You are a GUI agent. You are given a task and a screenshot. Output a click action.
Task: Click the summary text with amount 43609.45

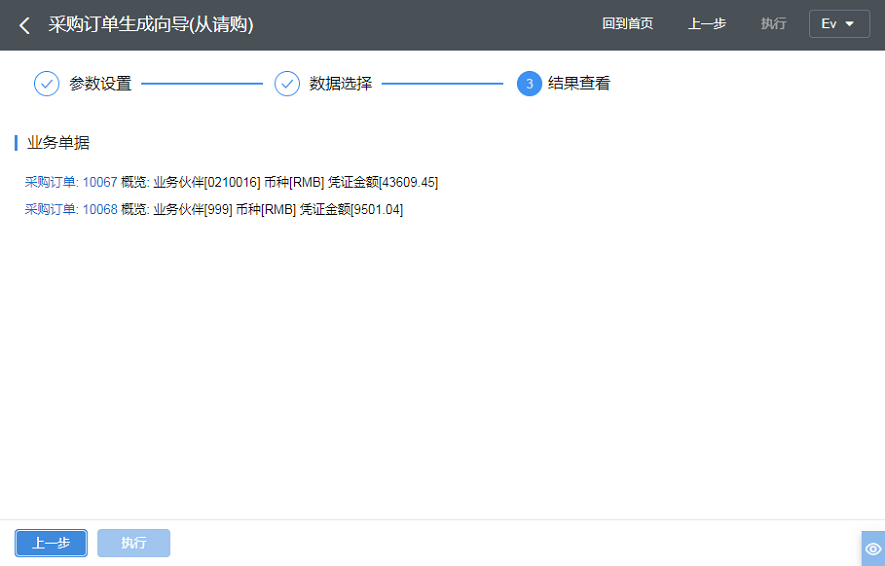(280, 182)
